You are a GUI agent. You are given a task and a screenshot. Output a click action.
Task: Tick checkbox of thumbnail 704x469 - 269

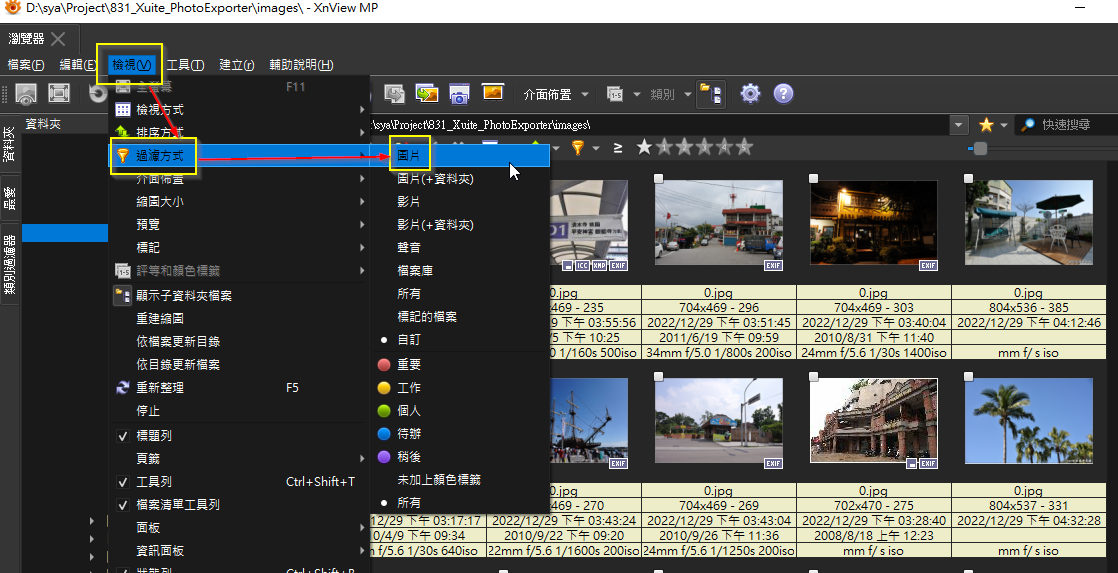click(x=658, y=376)
